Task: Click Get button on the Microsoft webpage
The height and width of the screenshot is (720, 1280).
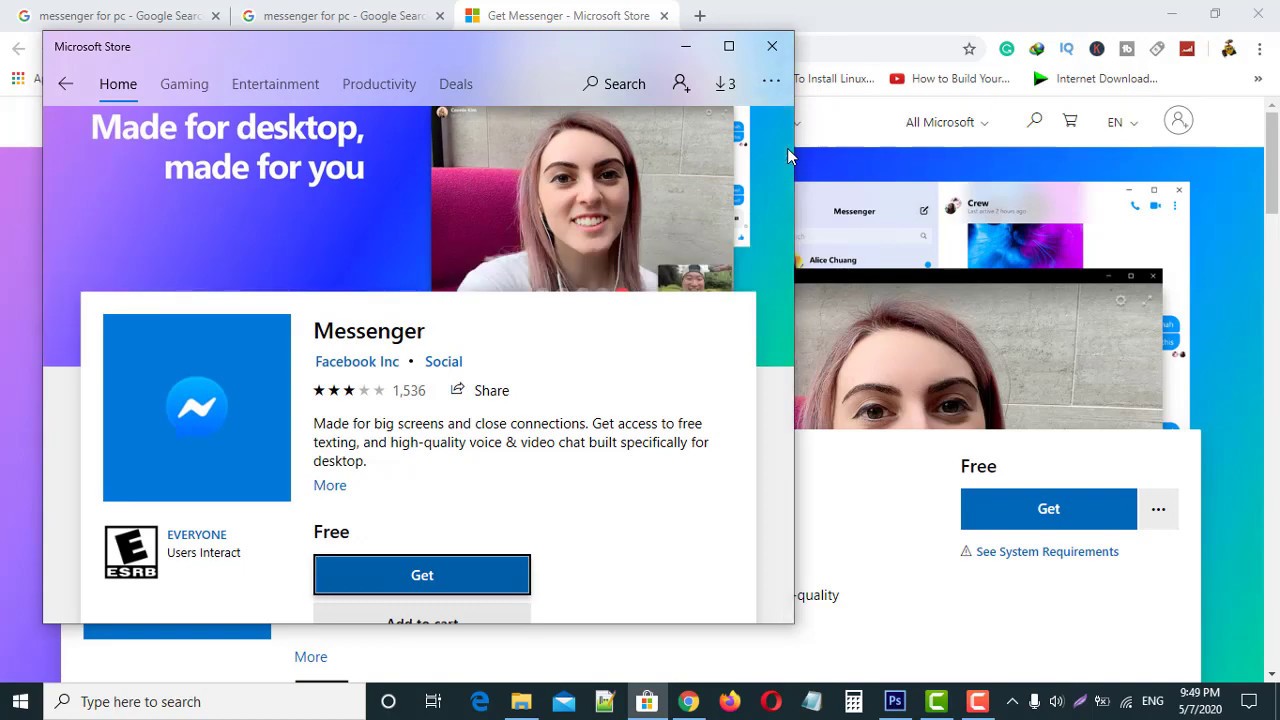Action: click(x=1048, y=509)
